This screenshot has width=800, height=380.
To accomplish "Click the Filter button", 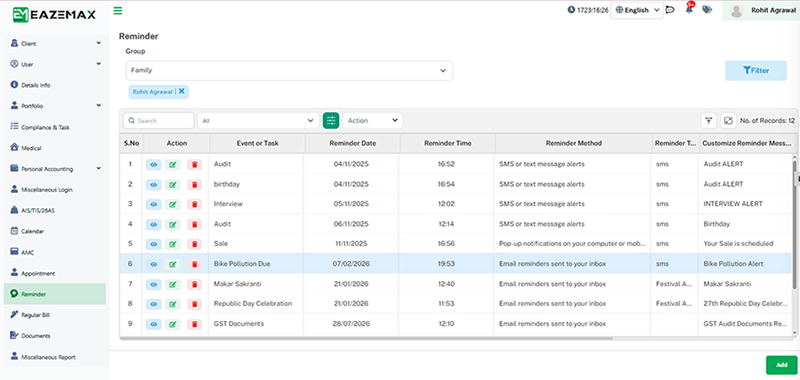I will coord(756,70).
